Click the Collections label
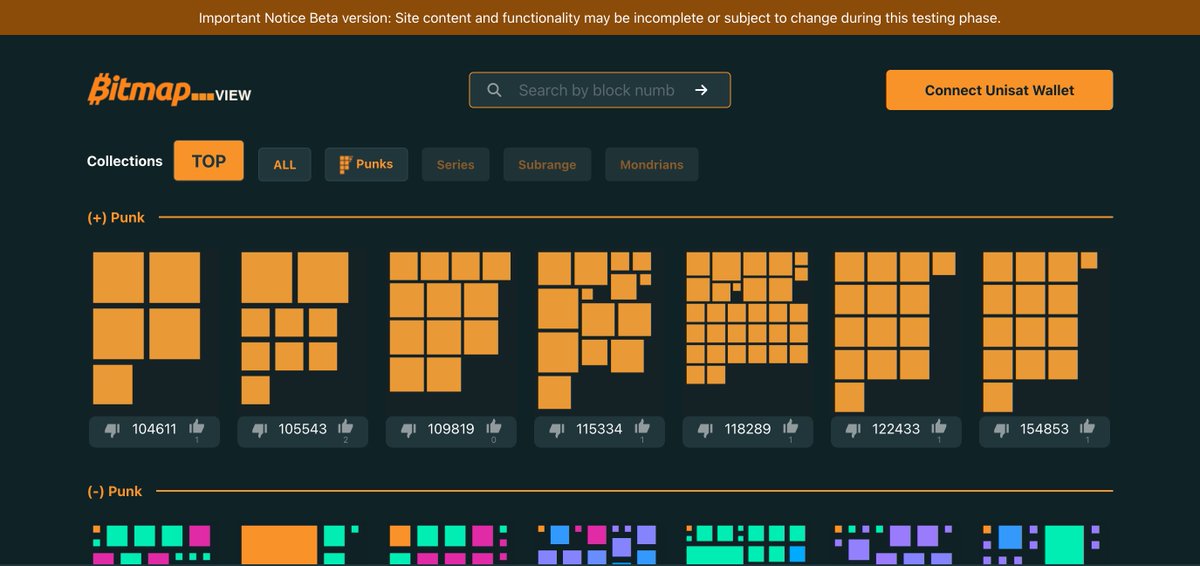1200x566 pixels. [x=125, y=161]
